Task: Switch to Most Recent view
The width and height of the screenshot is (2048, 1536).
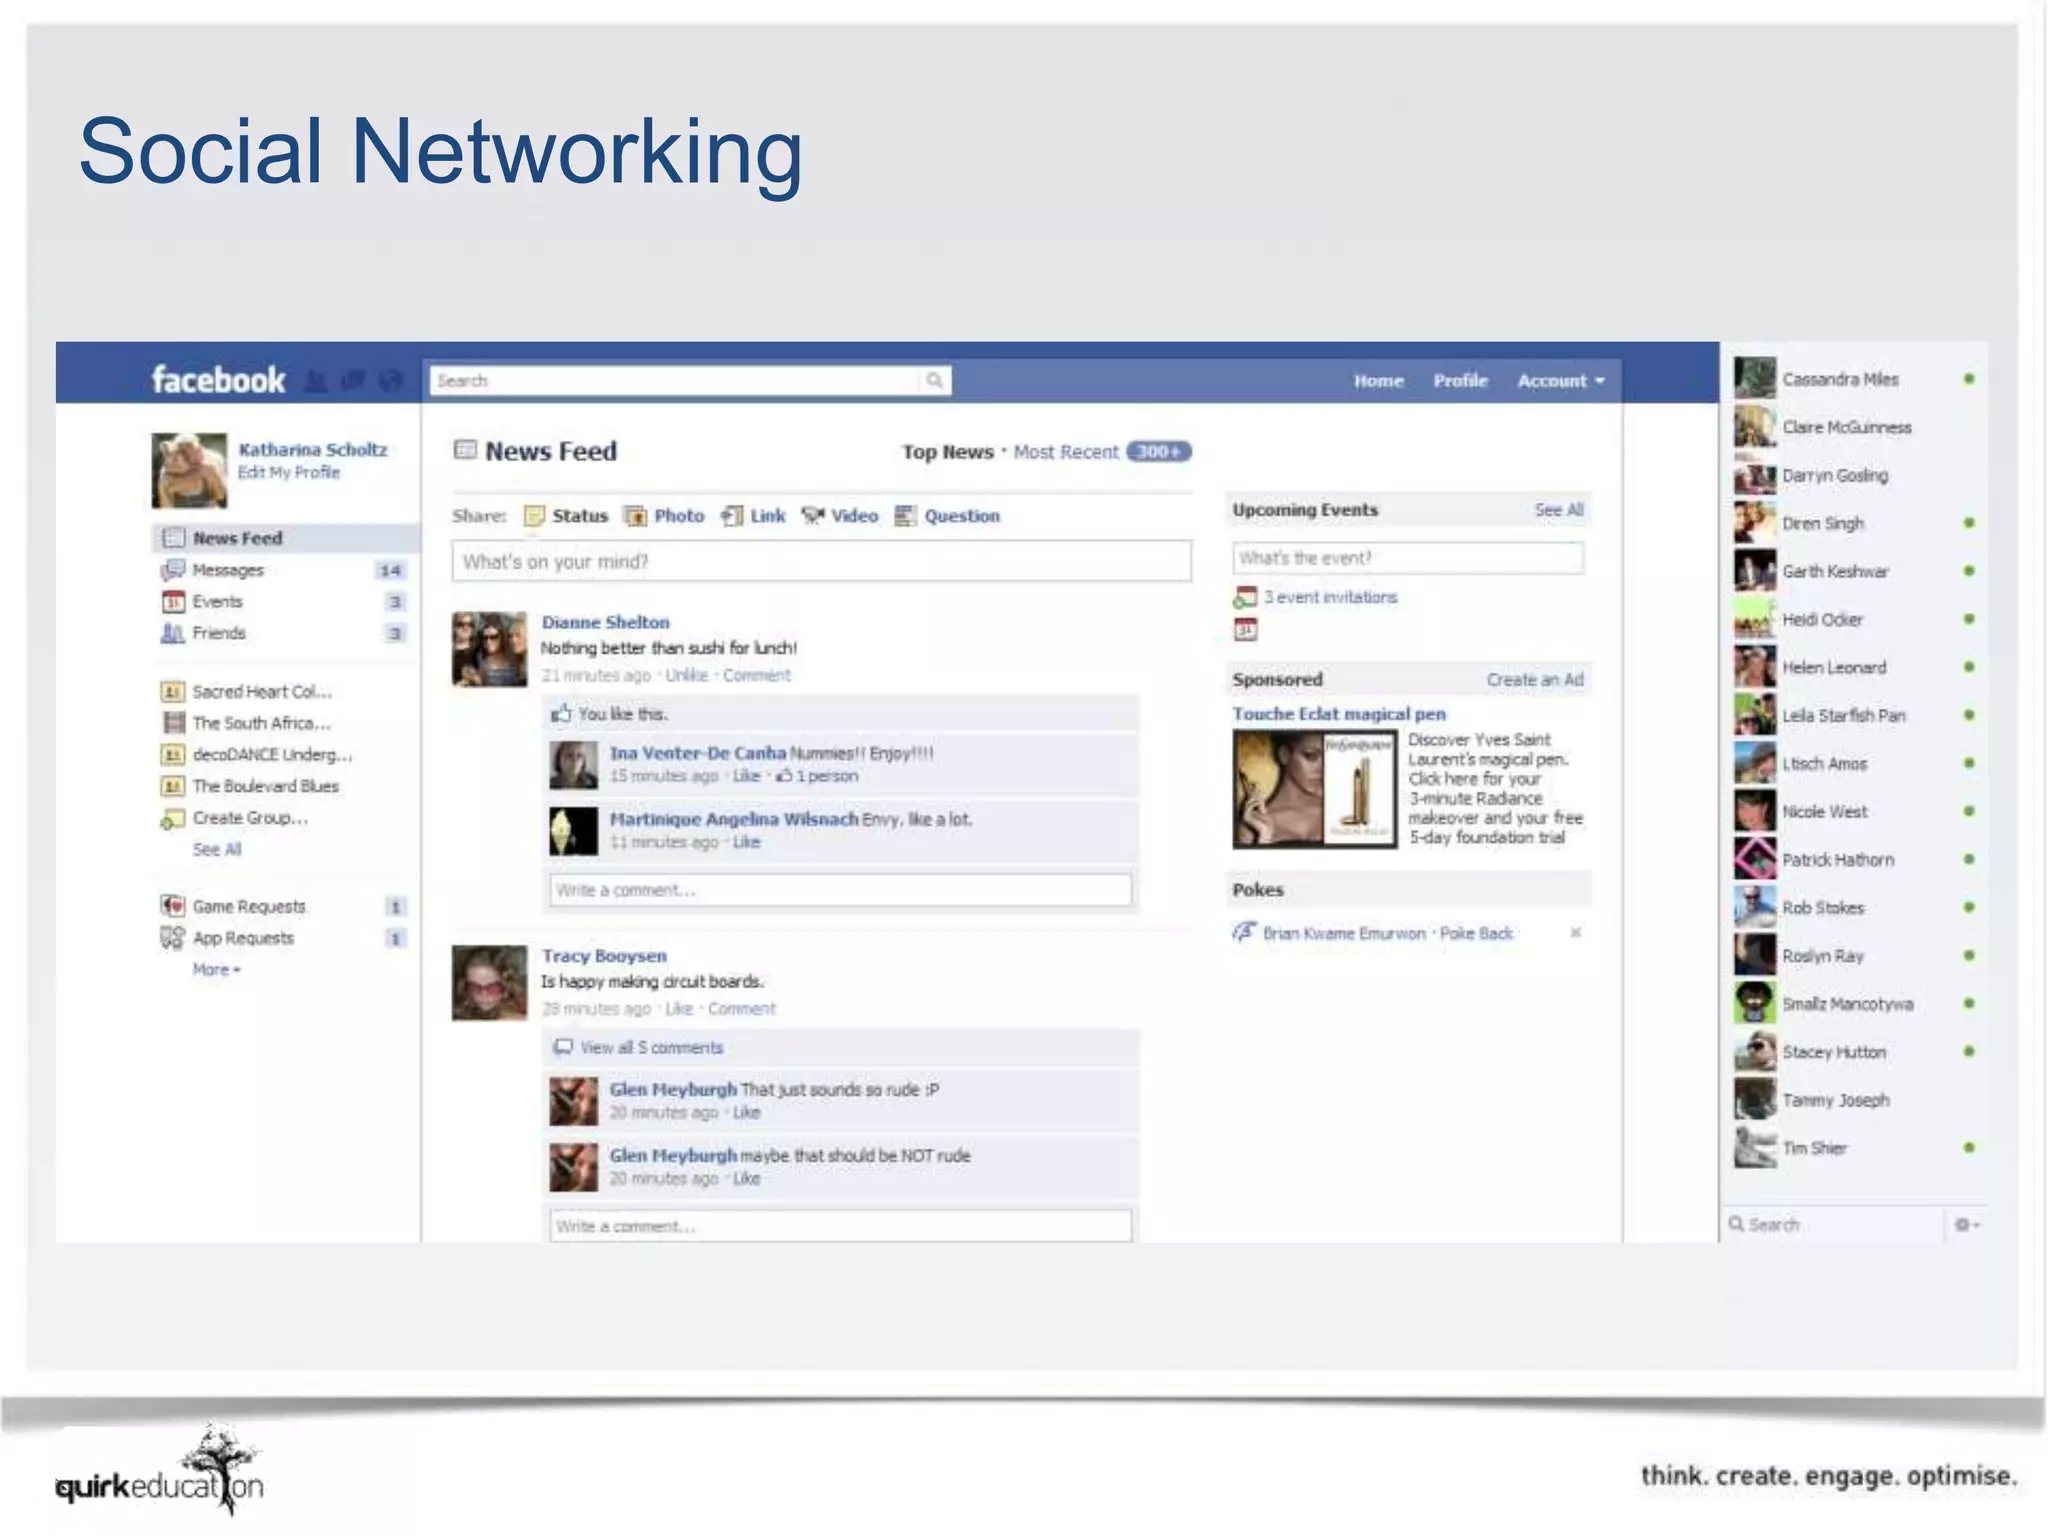Action: (x=1066, y=452)
